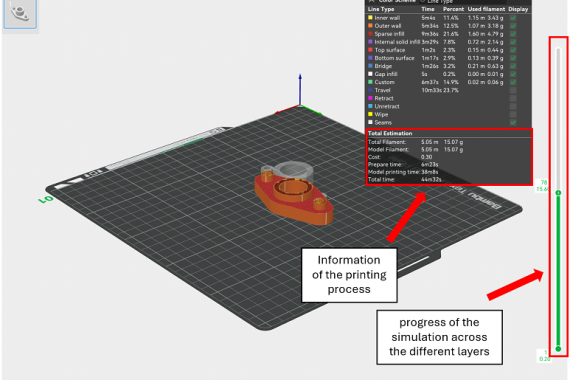
Task: Click the orange Outer wall color swatch
Action: [370, 25]
